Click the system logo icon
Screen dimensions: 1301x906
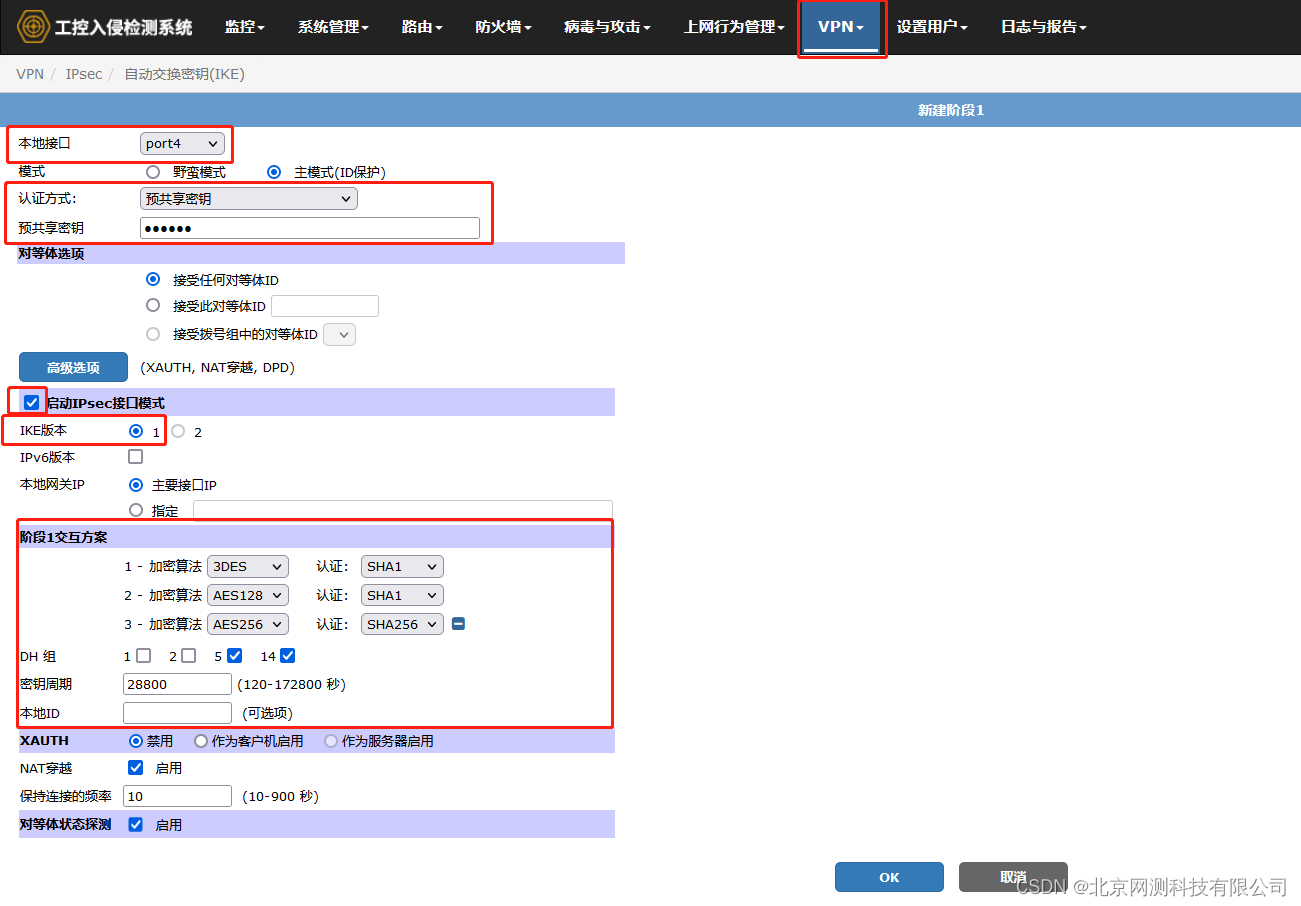pos(33,26)
